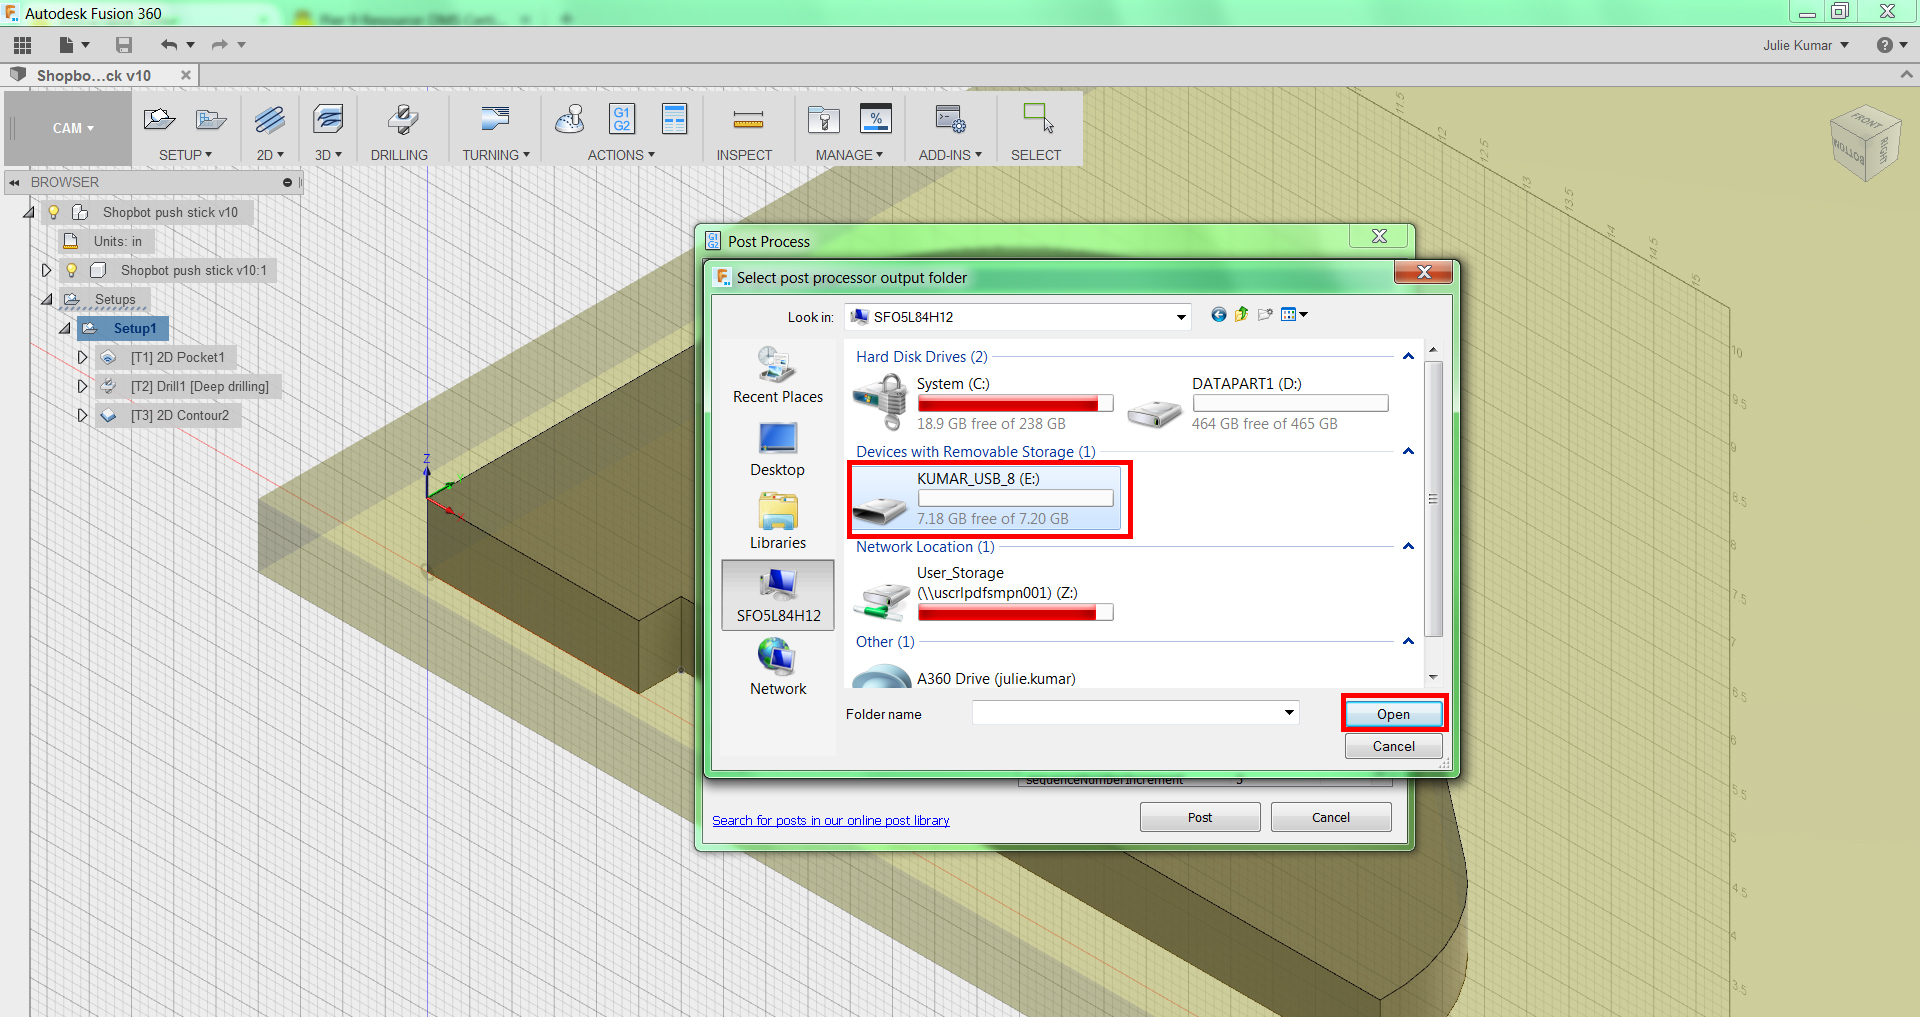
Task: Collapse the Other group in dialog
Action: tap(1408, 641)
